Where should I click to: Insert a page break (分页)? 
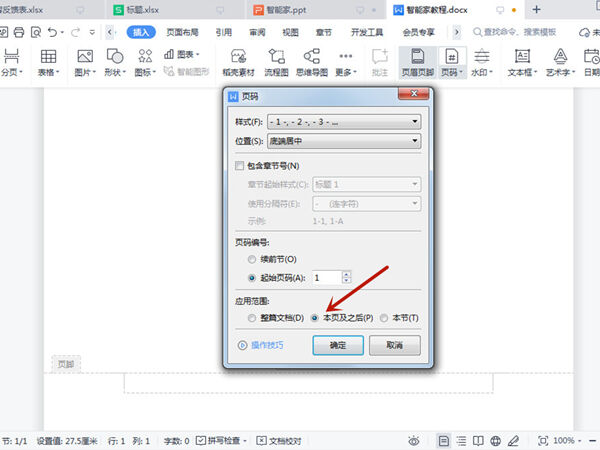[x=11, y=62]
